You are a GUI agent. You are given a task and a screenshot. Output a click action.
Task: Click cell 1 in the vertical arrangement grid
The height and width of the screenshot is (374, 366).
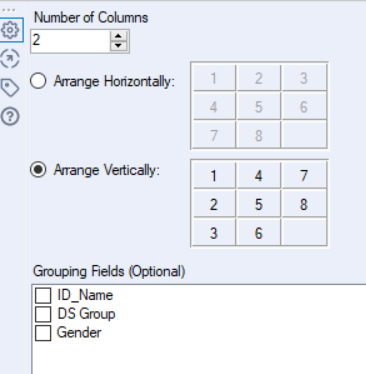point(214,175)
